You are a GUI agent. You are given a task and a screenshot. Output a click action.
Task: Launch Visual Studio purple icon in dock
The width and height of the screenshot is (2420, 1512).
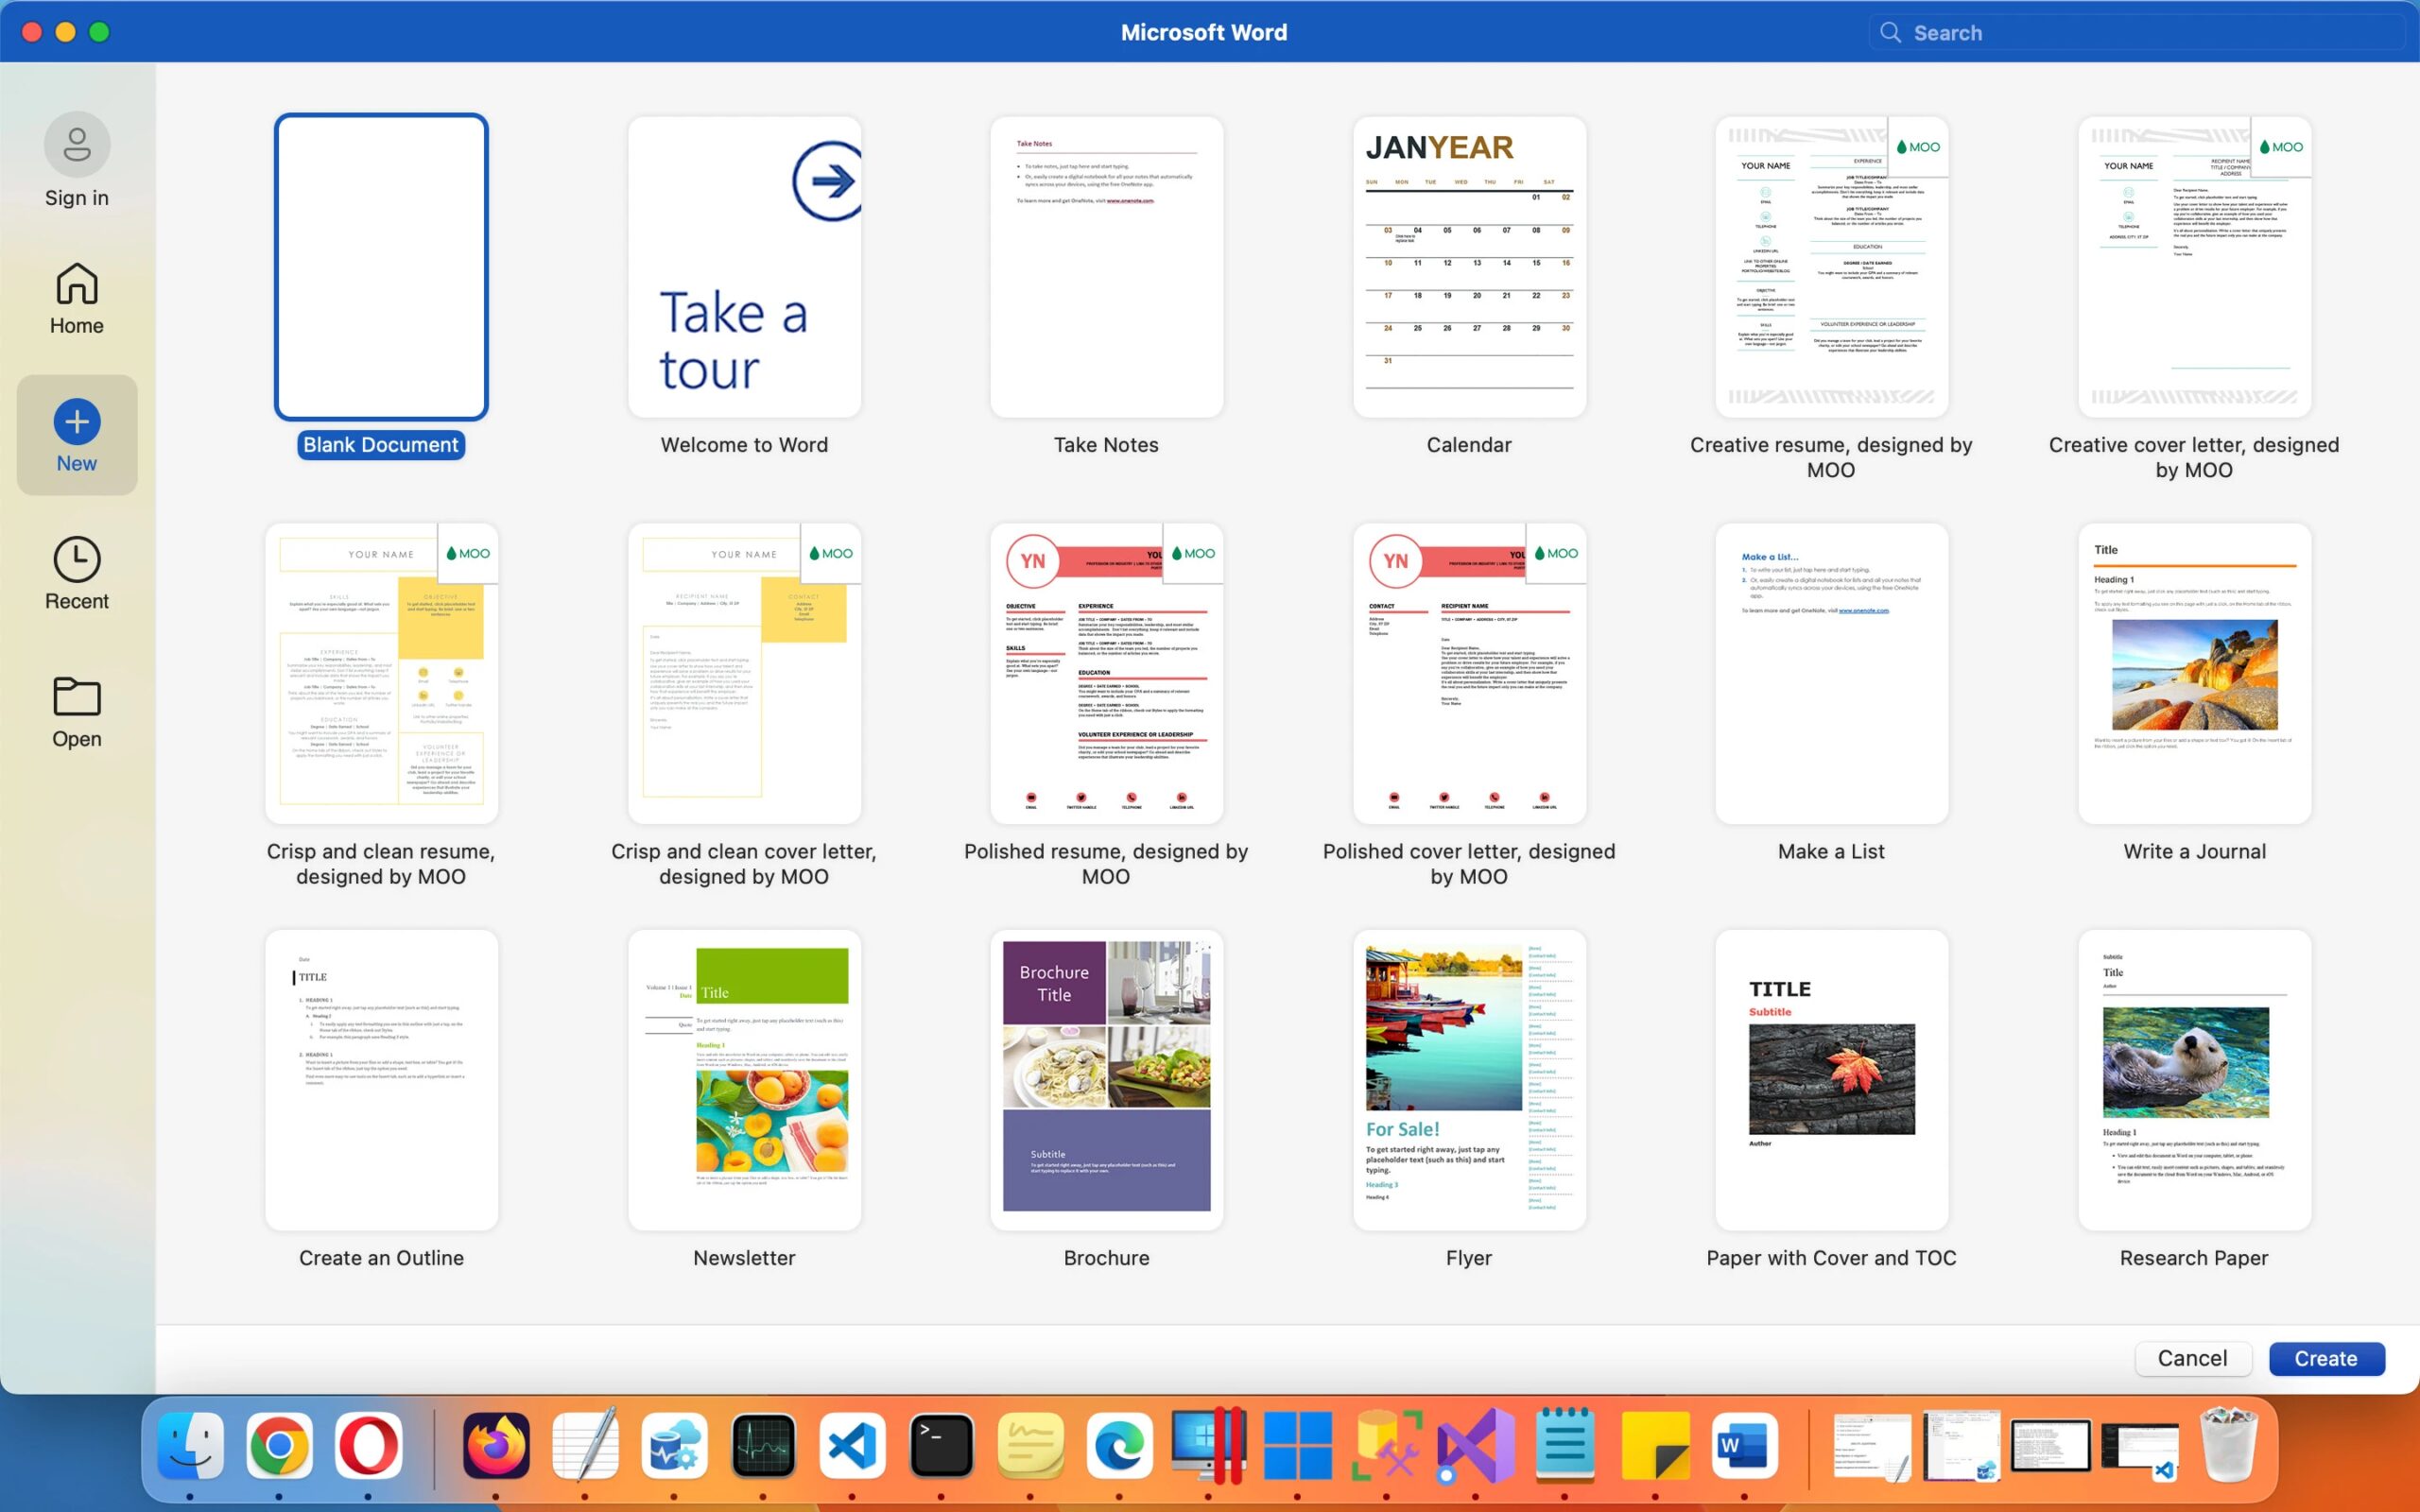point(1475,1446)
